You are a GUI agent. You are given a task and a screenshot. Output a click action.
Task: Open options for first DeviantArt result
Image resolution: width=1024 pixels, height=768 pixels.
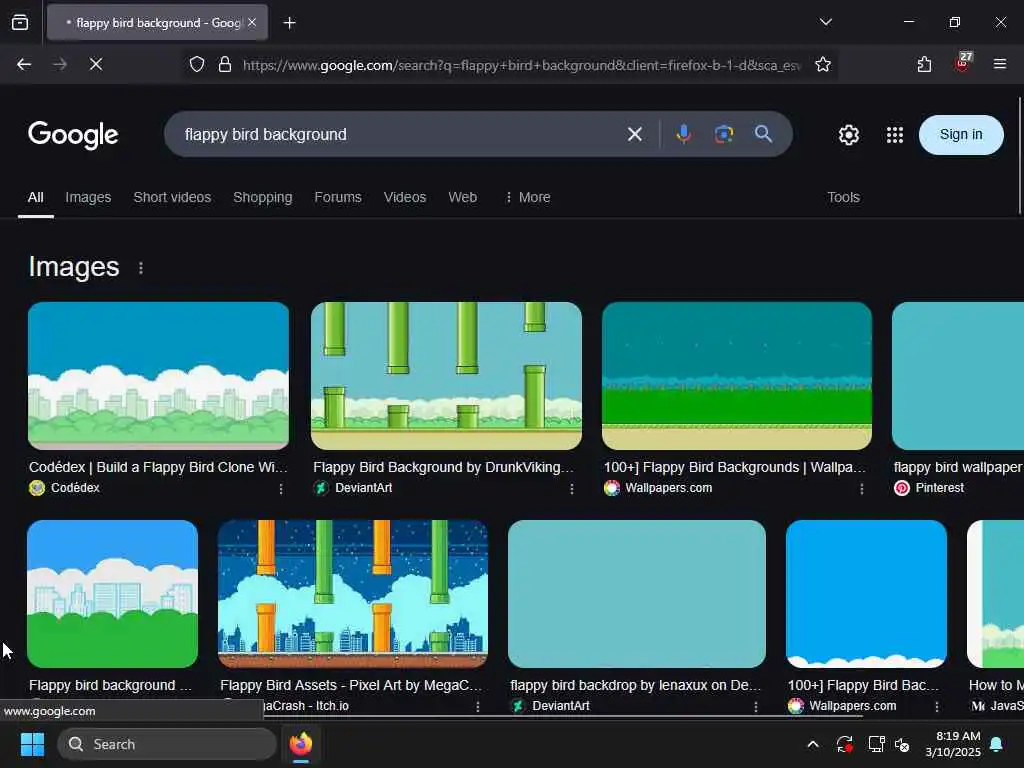click(x=571, y=488)
